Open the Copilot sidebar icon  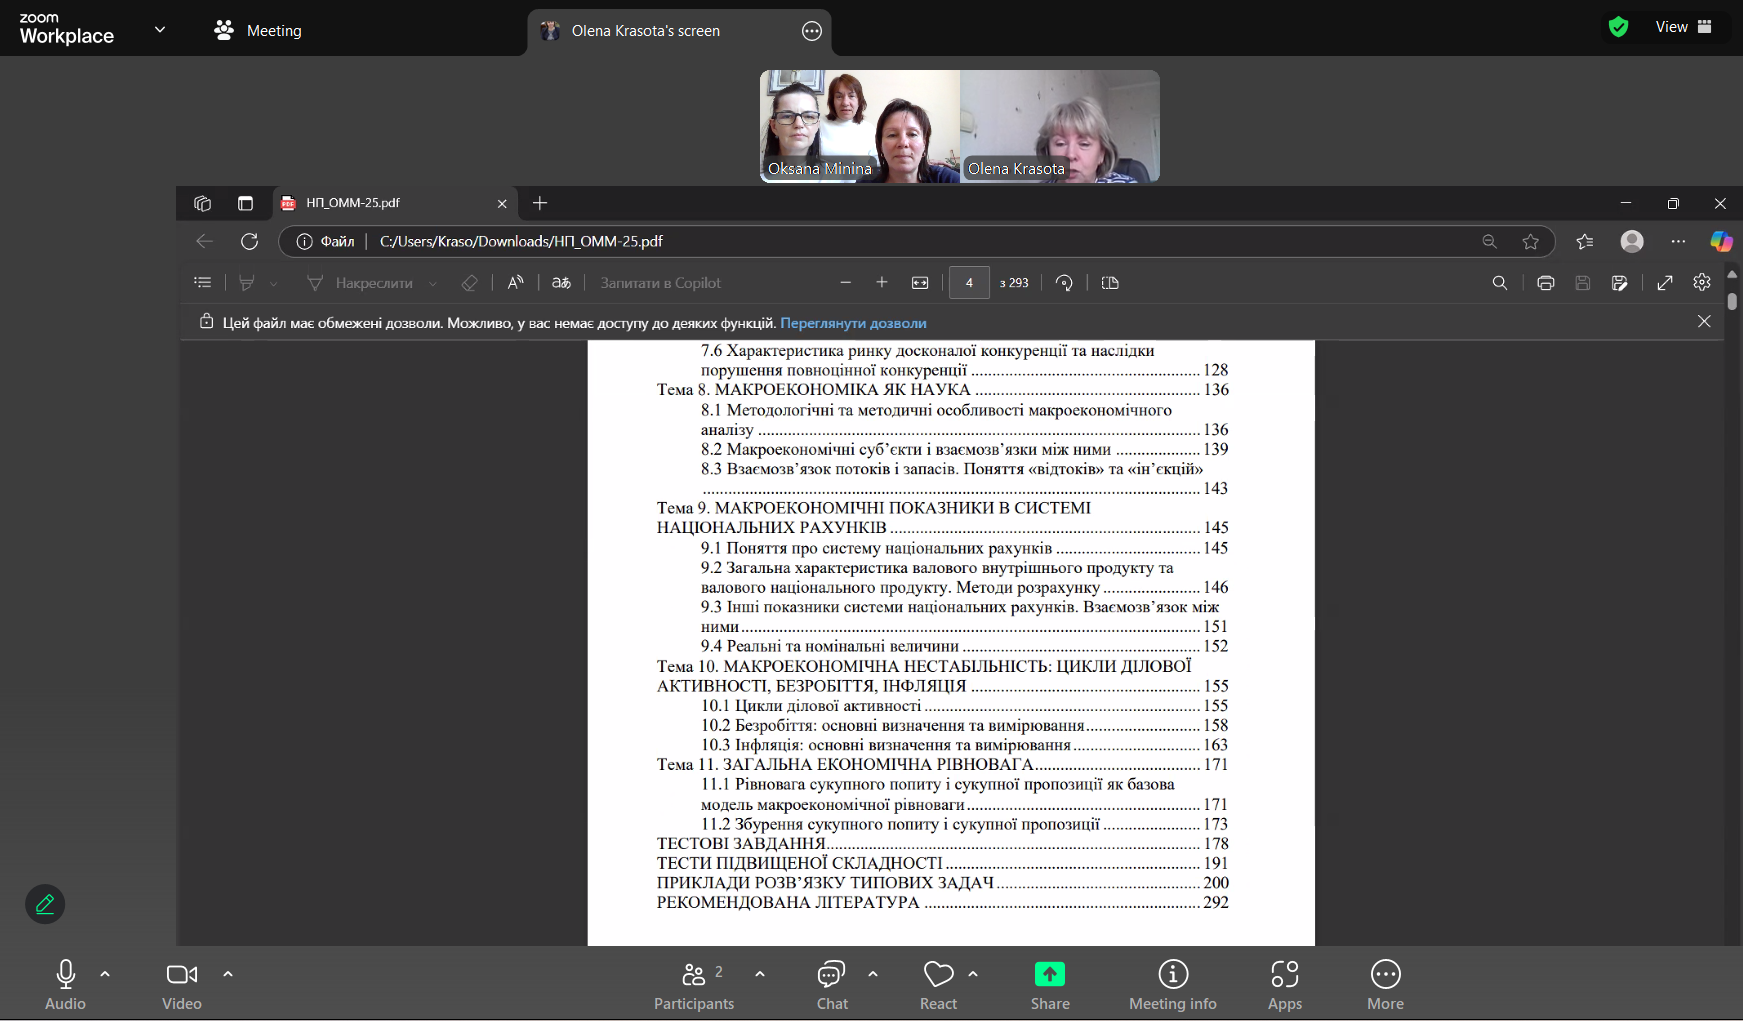1721,241
